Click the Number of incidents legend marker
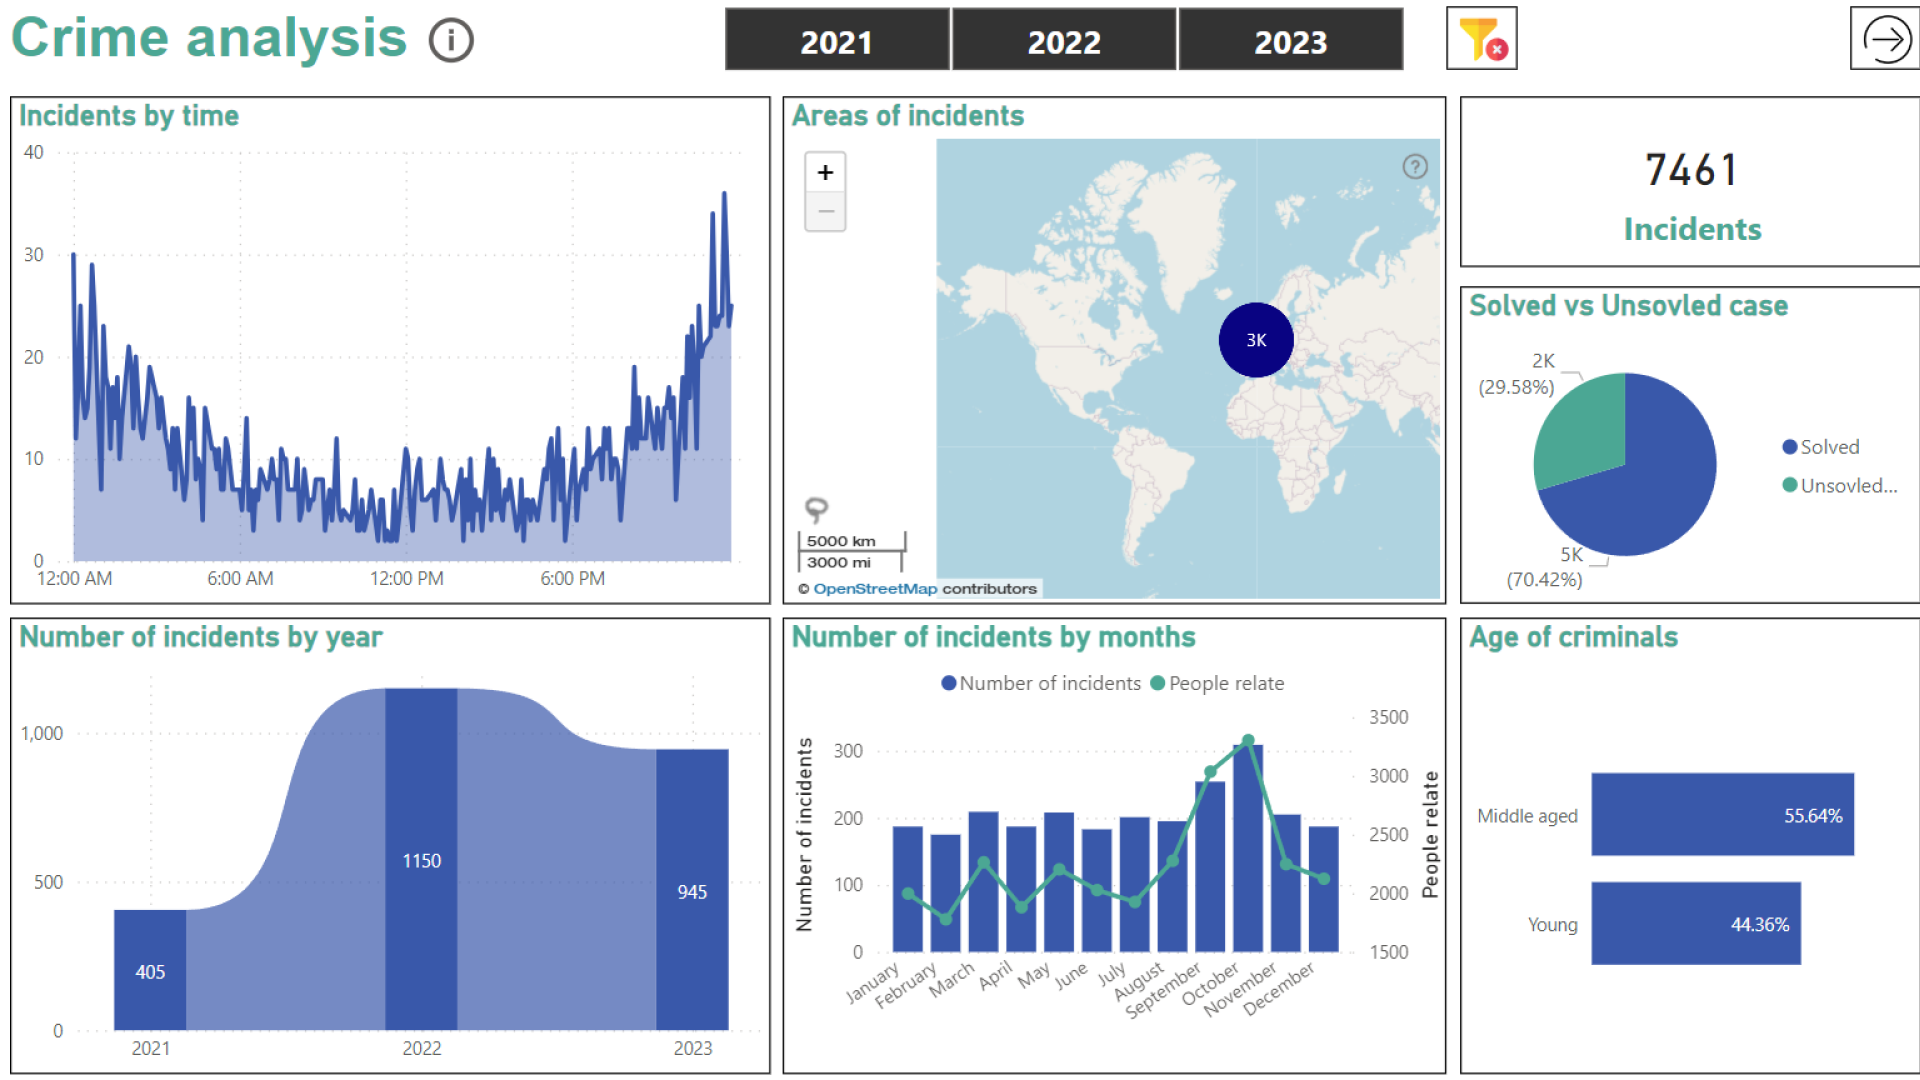Screen dimensions: 1920x1080 (949, 683)
